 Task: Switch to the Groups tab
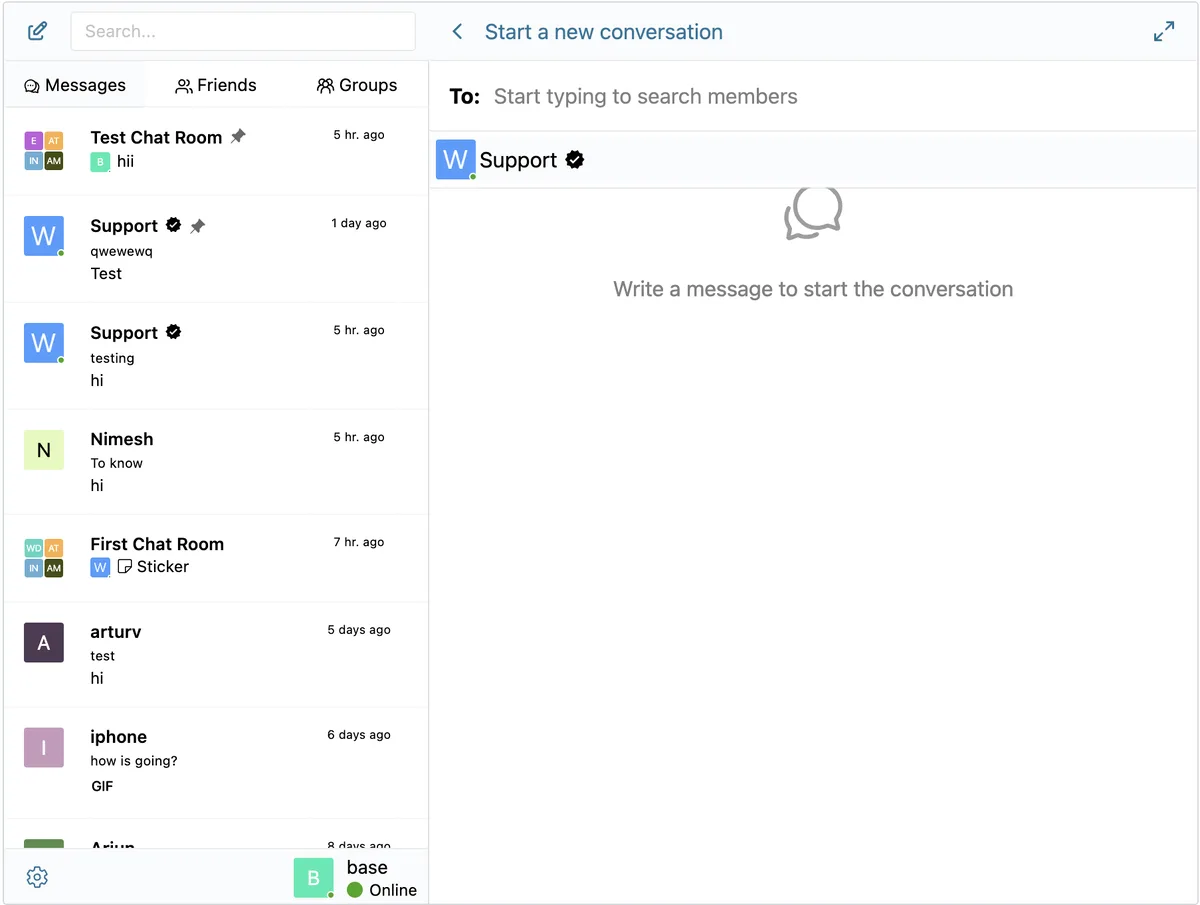tap(357, 85)
